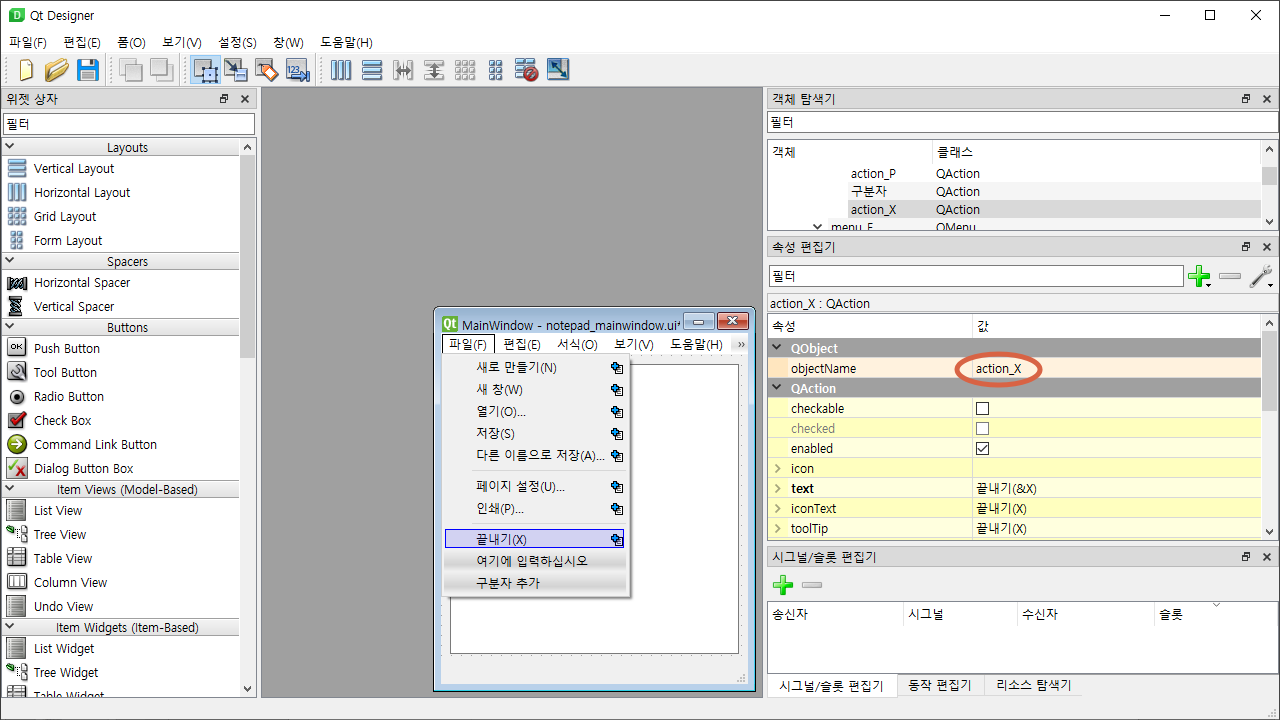The image size is (1280, 720).
Task: Open the wrench configure dropdown in property editor
Action: pos(1261,277)
